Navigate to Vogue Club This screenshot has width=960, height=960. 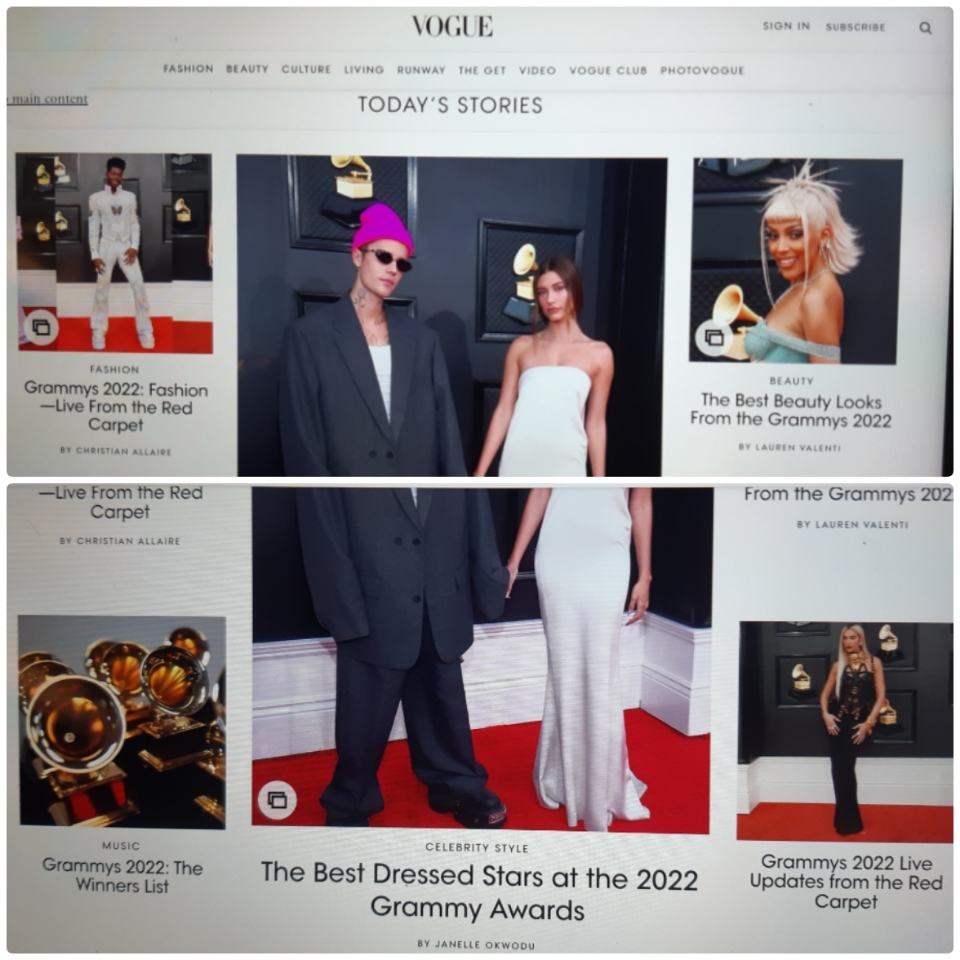(608, 71)
